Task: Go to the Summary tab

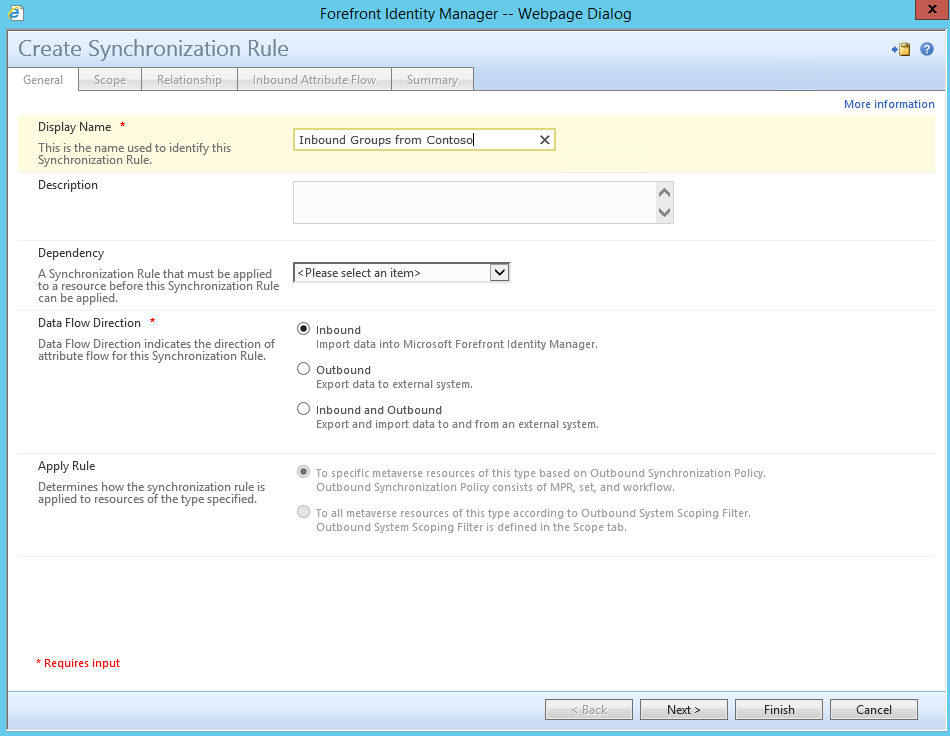Action: (432, 80)
